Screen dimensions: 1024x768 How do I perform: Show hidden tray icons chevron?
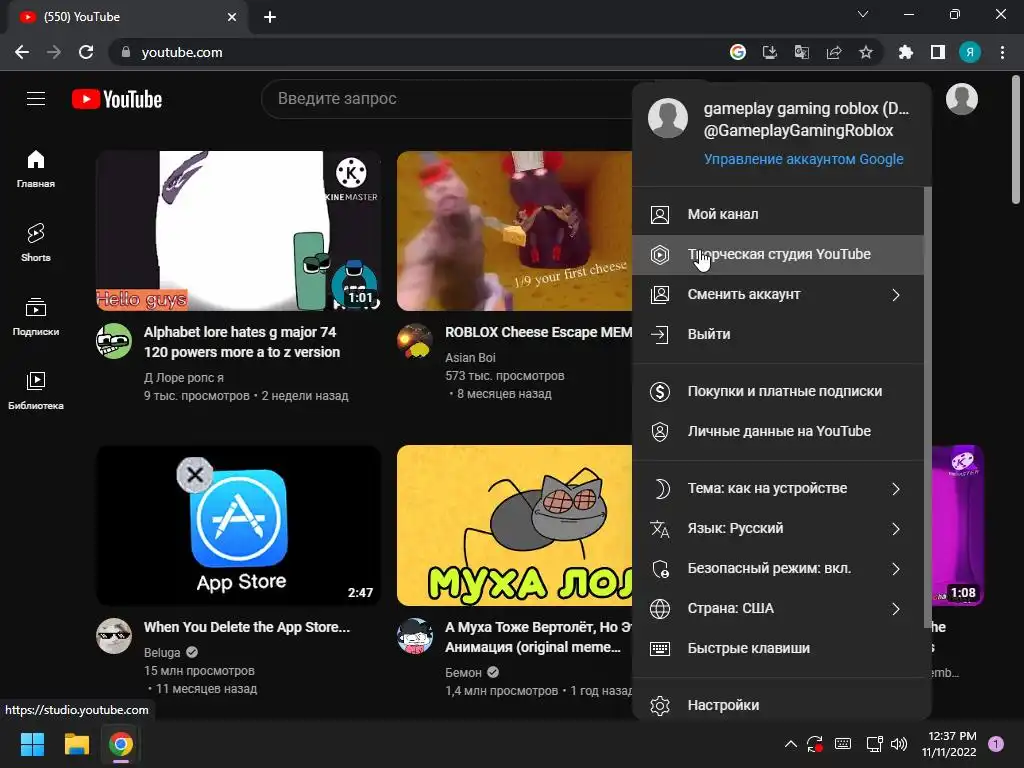pos(790,744)
